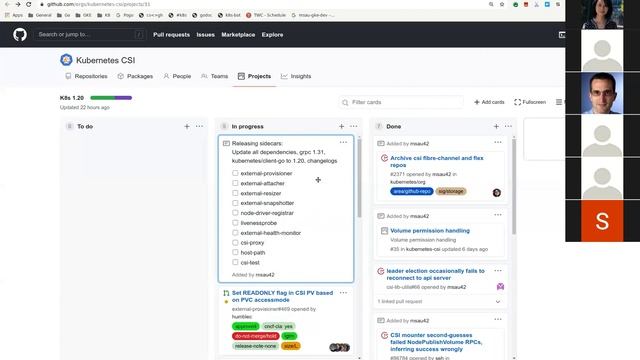The height and width of the screenshot is (360, 640).
Task: Click the K8s 1.20 progress bar
Action: pos(111,98)
